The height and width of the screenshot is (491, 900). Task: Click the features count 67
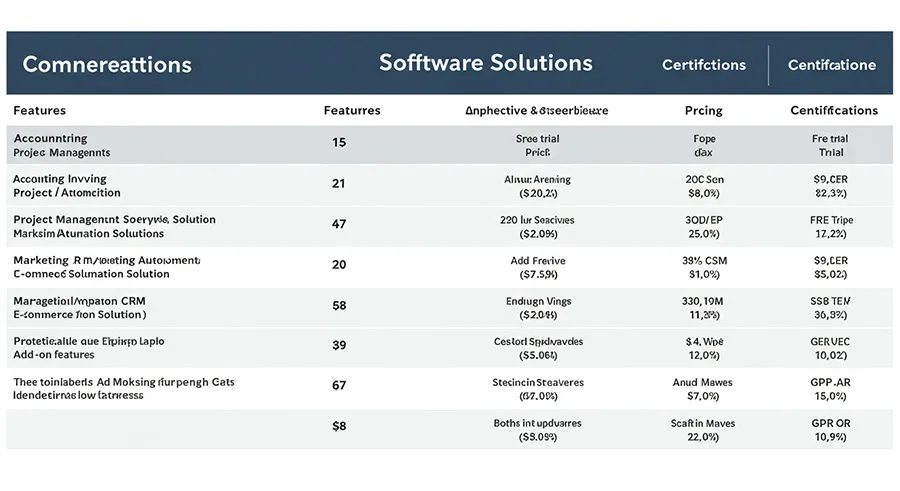[339, 385]
